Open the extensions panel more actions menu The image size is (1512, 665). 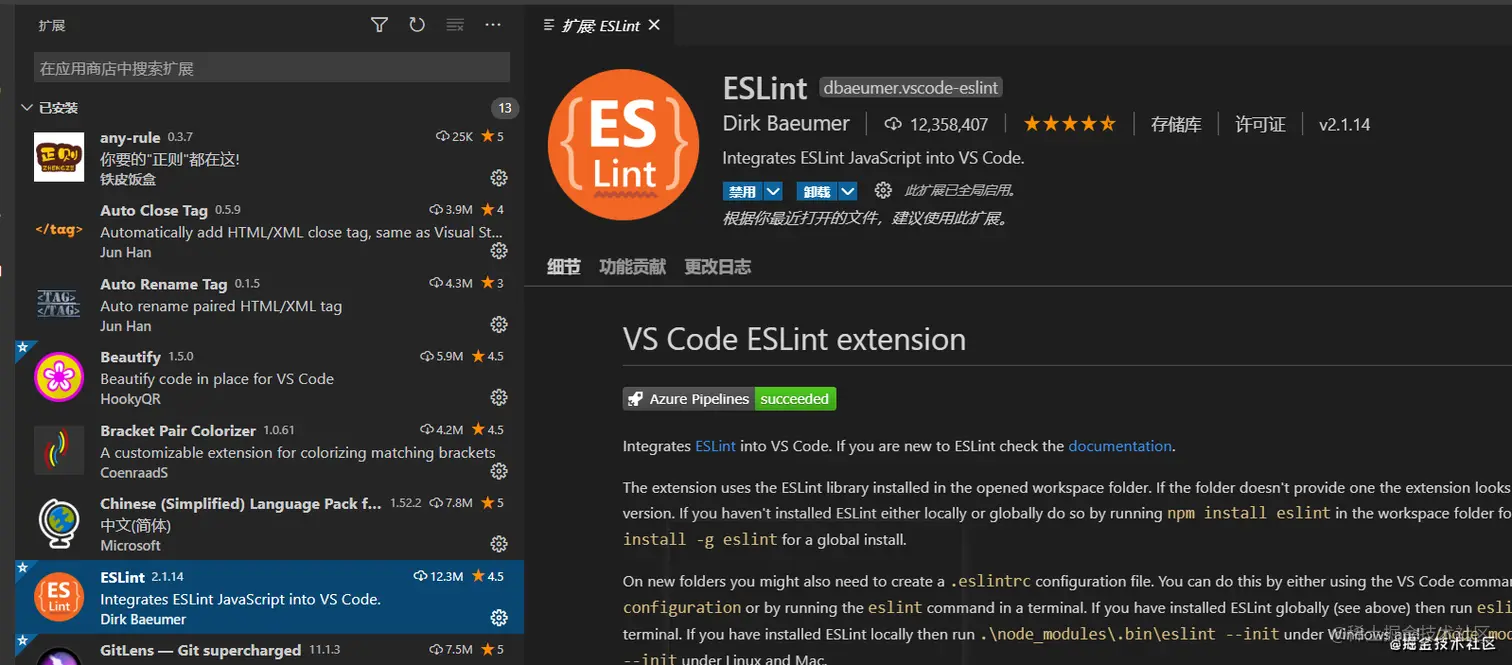point(493,25)
